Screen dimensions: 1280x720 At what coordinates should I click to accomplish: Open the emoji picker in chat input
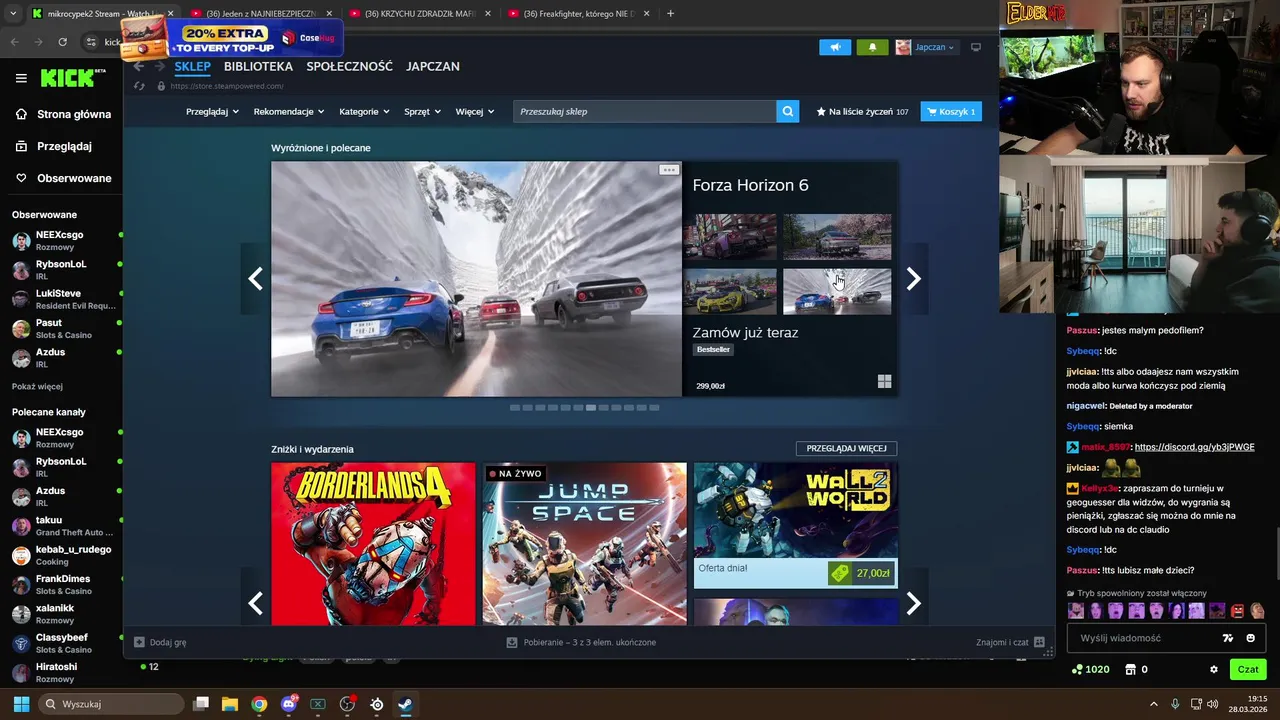1251,638
